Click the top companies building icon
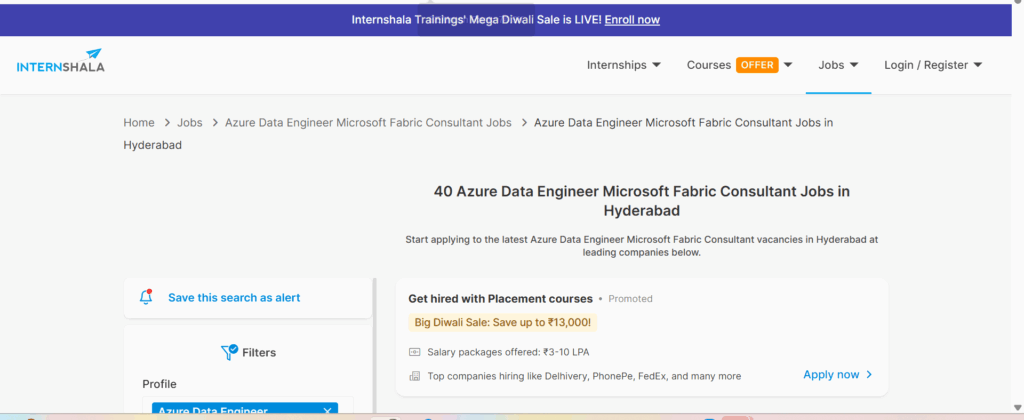 (415, 376)
